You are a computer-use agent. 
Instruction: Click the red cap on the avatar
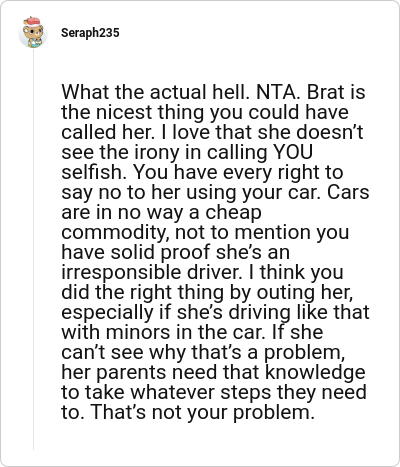pyautogui.click(x=33, y=21)
